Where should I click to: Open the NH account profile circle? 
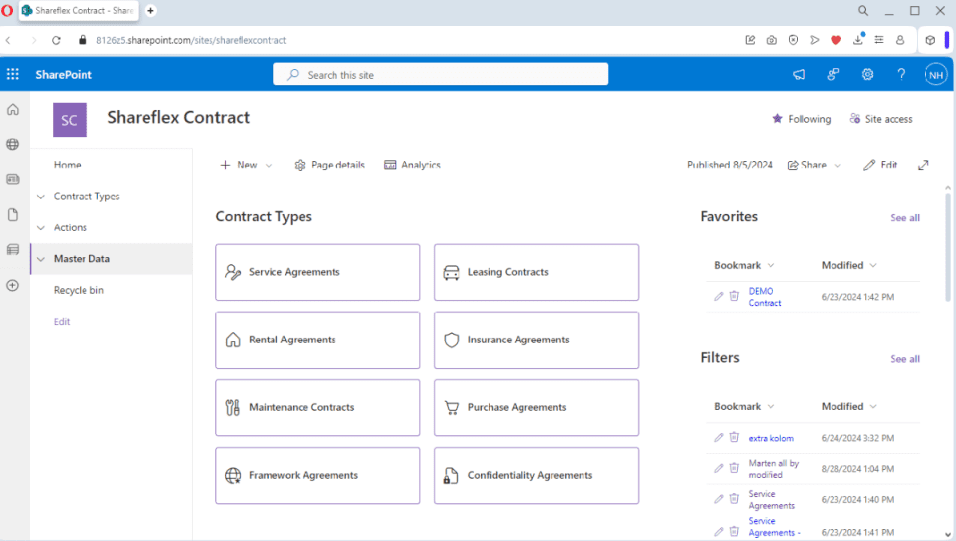pyautogui.click(x=935, y=75)
